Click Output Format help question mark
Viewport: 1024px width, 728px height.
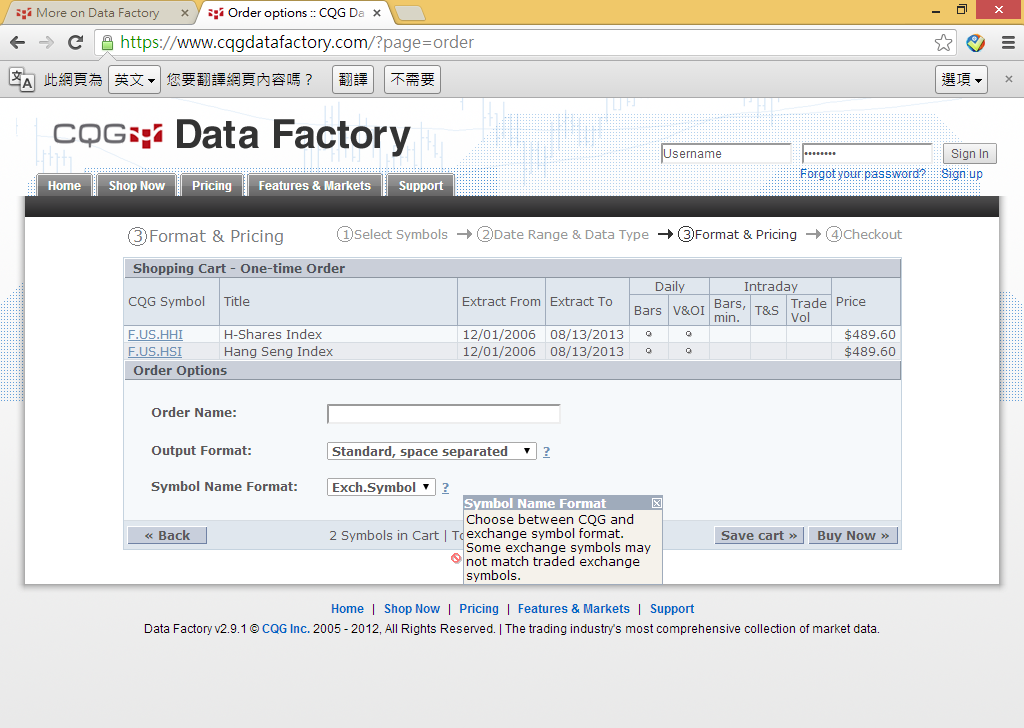(547, 451)
